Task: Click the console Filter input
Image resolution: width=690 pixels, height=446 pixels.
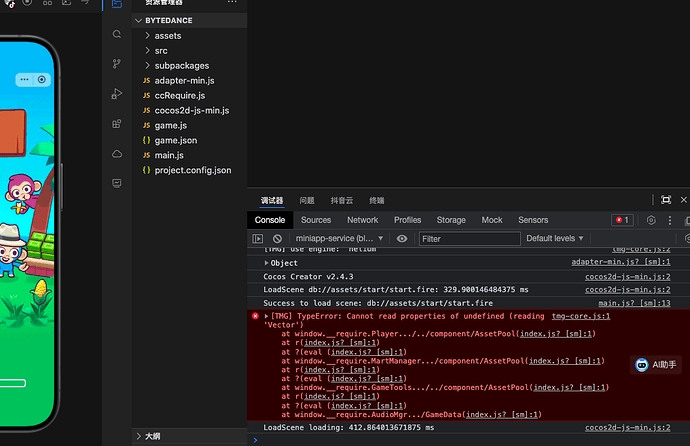Action: [470, 238]
